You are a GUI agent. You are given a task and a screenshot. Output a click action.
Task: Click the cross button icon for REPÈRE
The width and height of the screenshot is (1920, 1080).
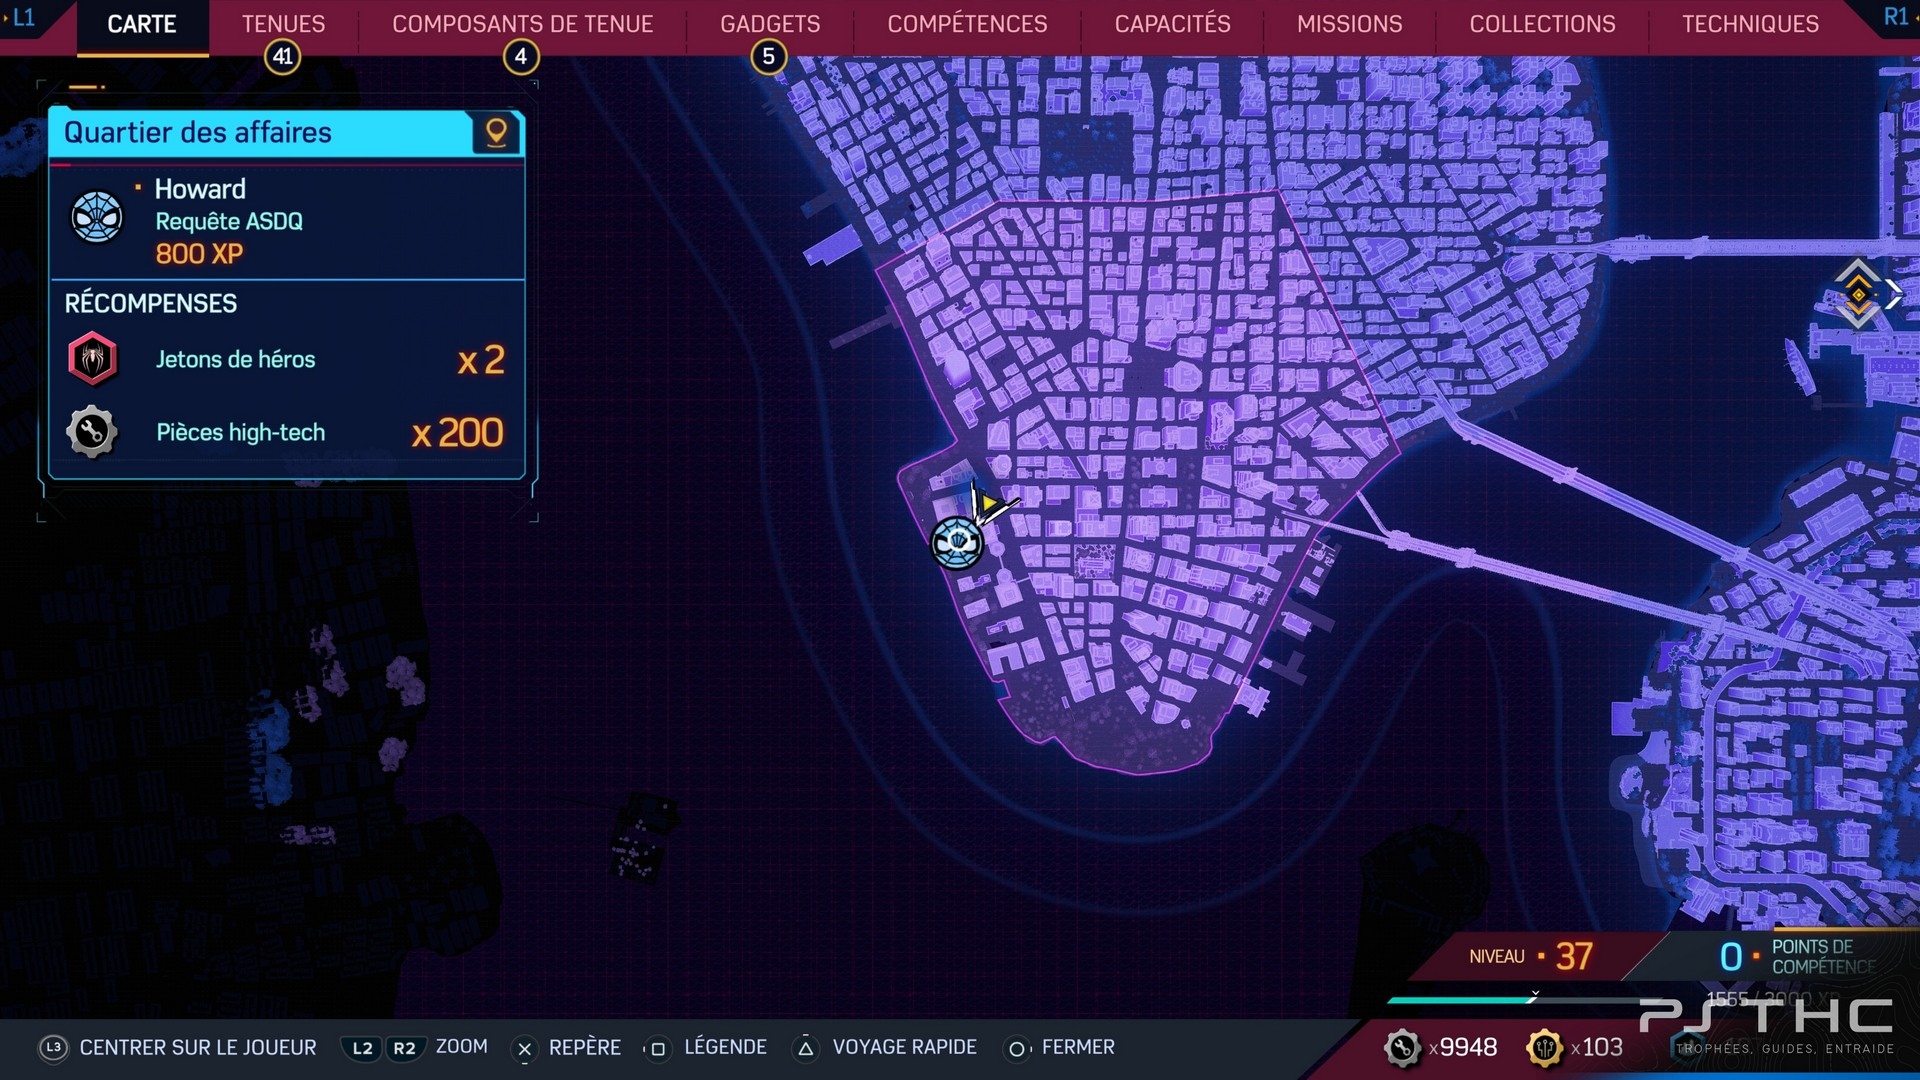coord(524,1048)
